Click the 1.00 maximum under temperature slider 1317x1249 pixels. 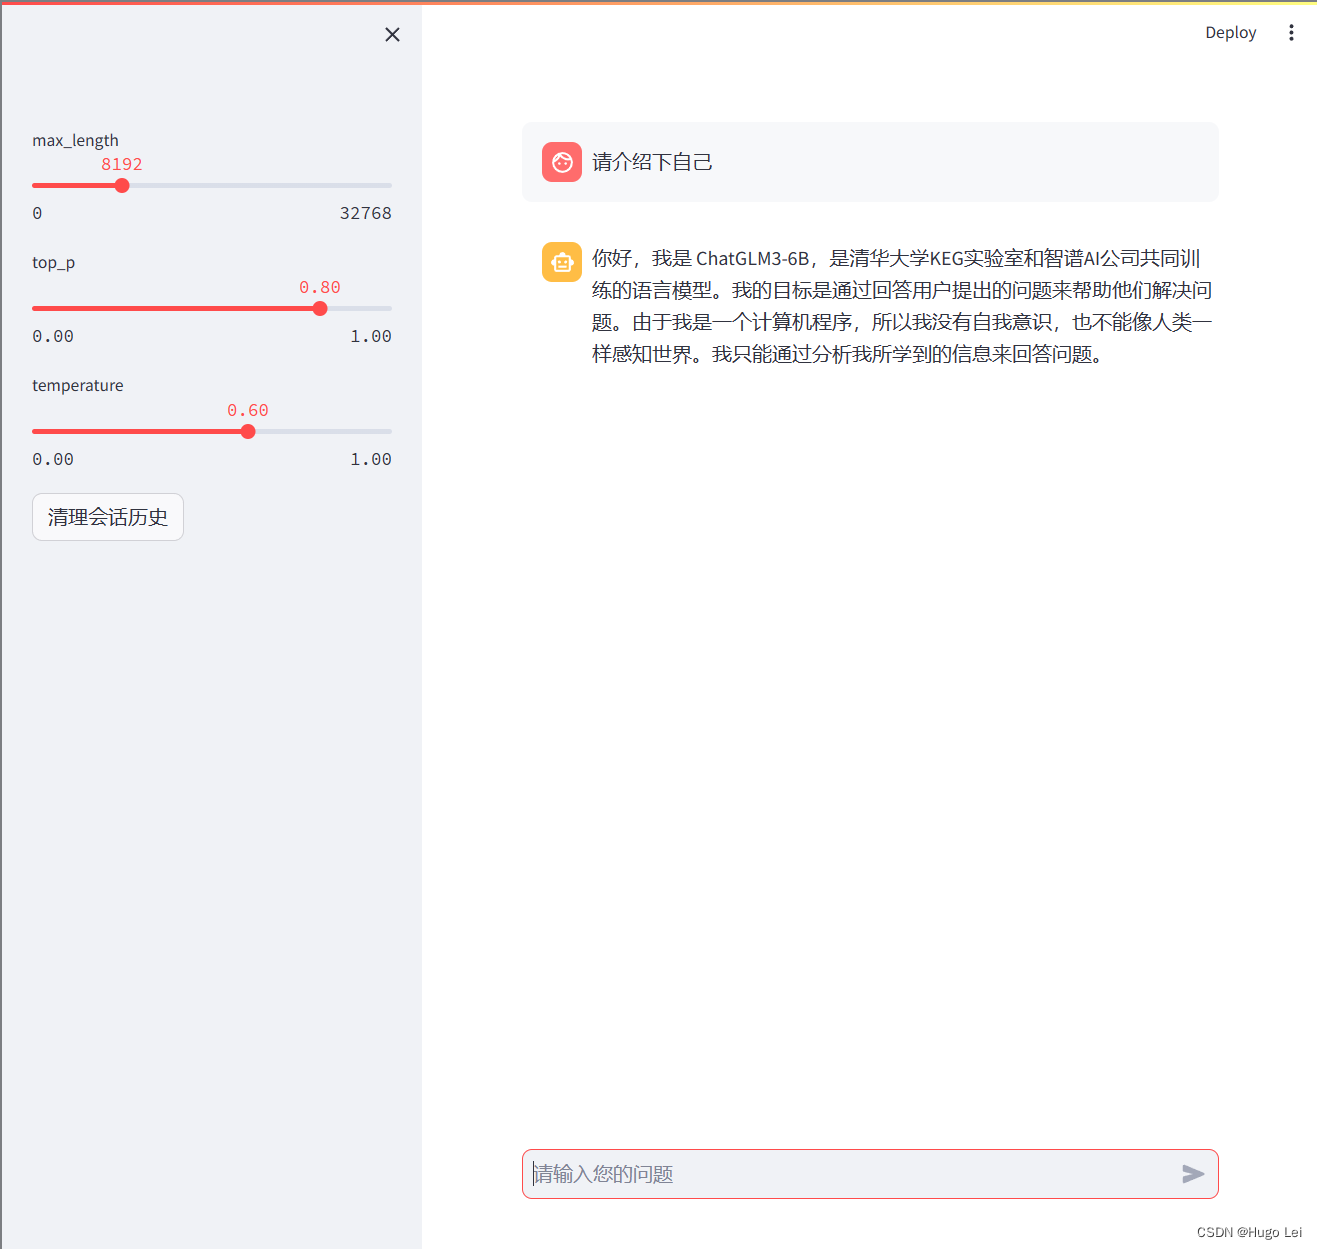pyautogui.click(x=371, y=459)
